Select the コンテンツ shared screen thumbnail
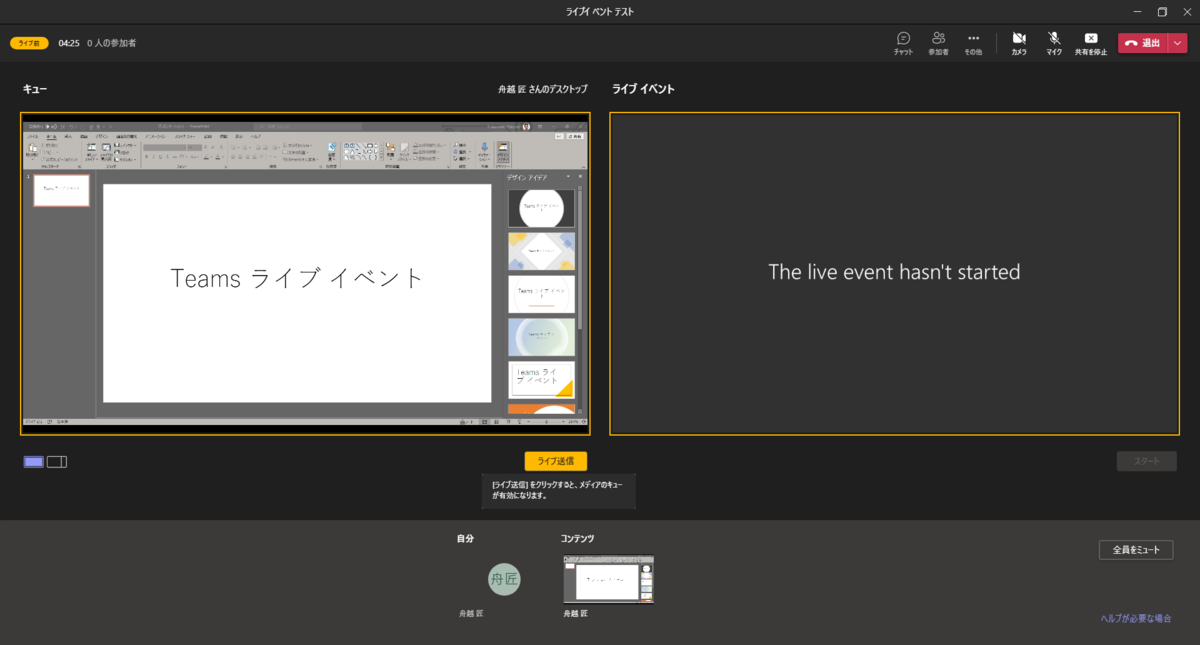This screenshot has height=645, width=1200. pyautogui.click(x=609, y=580)
